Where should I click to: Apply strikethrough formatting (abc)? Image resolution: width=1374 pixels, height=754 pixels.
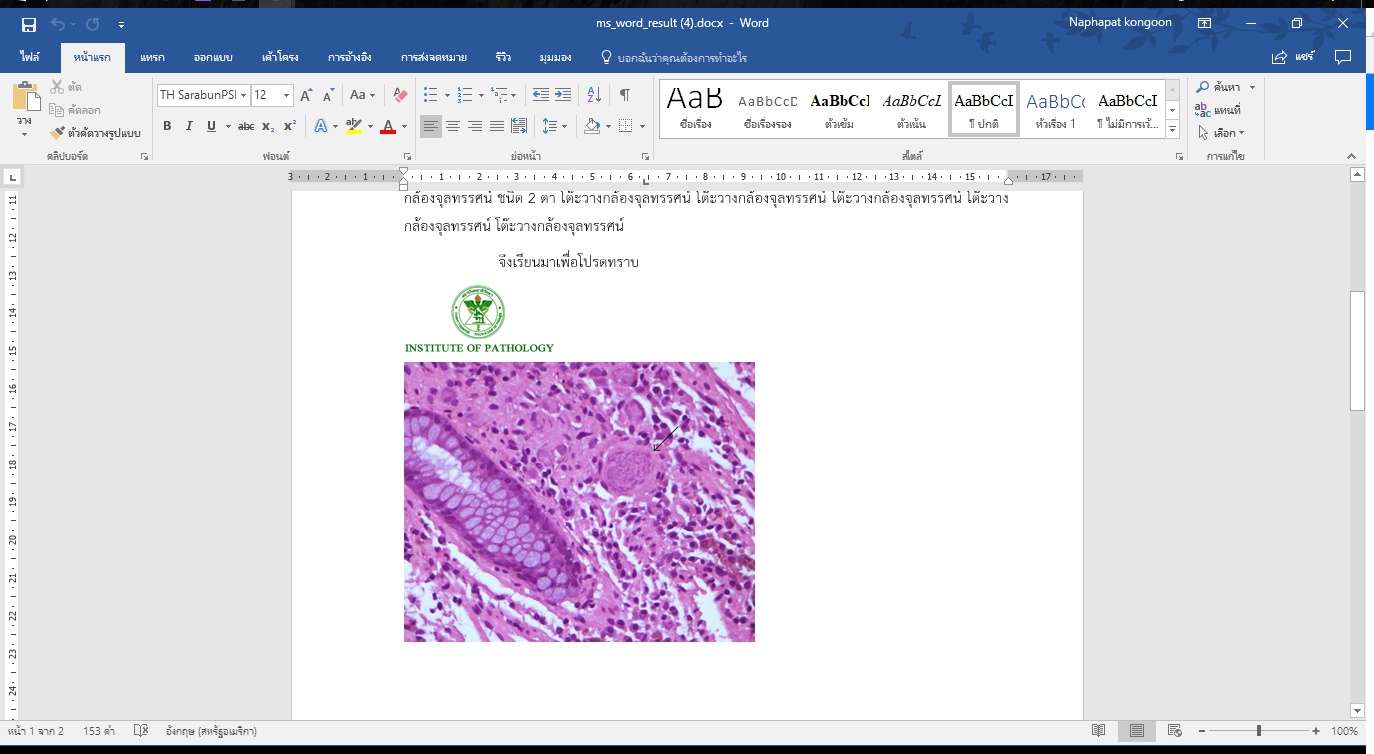246,126
